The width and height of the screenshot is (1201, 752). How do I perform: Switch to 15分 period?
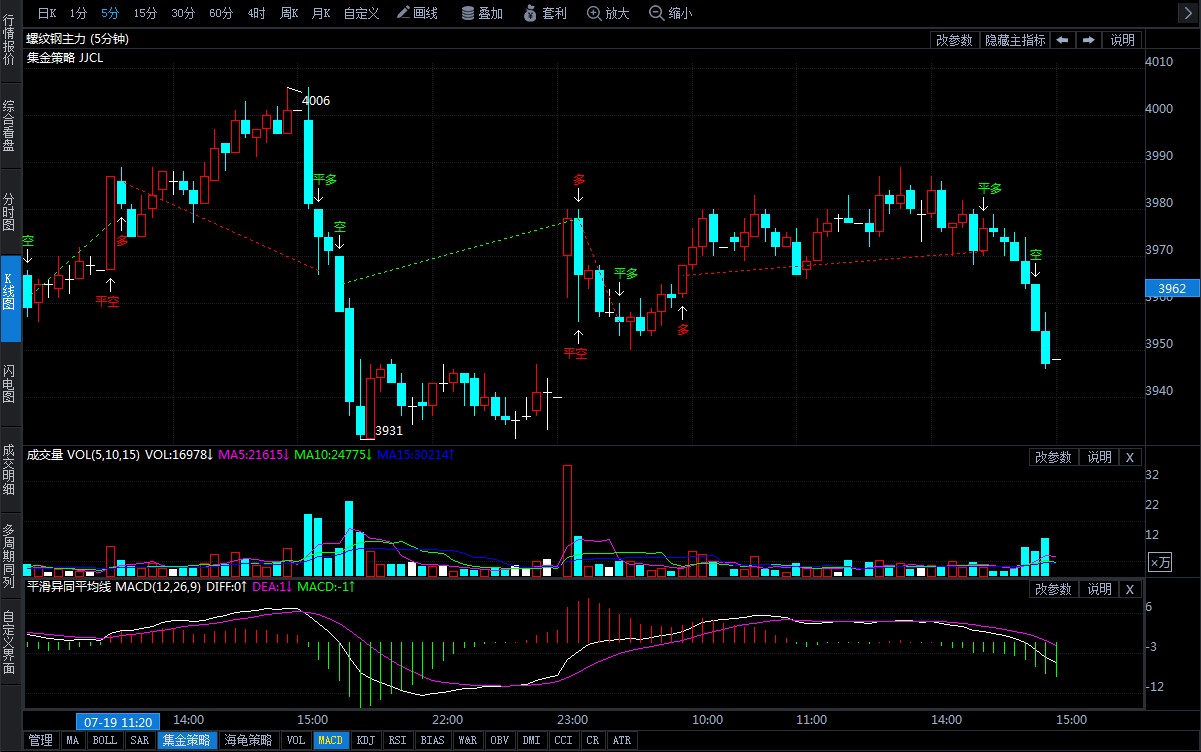(145, 13)
